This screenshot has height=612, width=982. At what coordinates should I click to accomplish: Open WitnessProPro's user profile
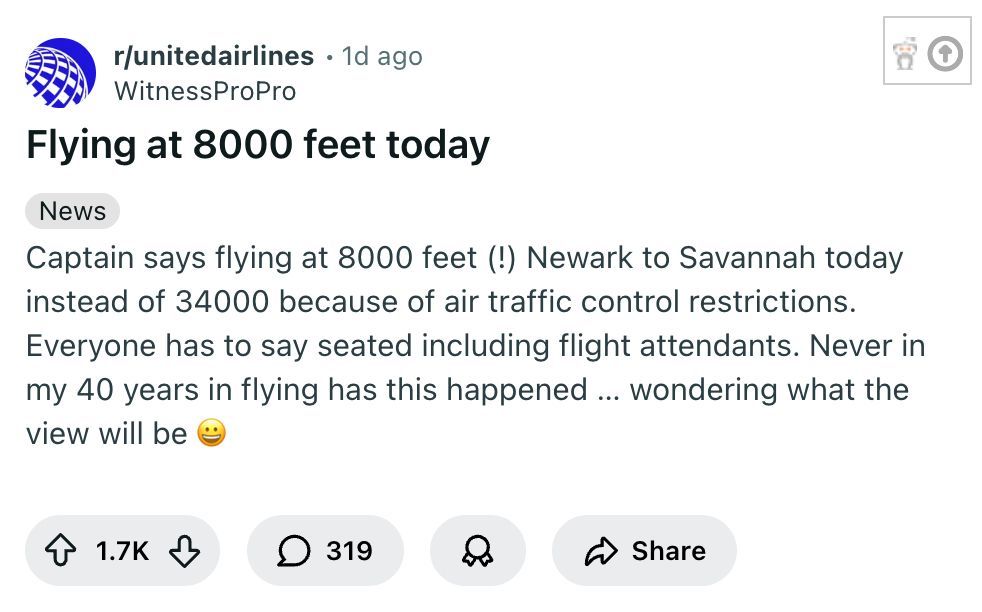[206, 91]
